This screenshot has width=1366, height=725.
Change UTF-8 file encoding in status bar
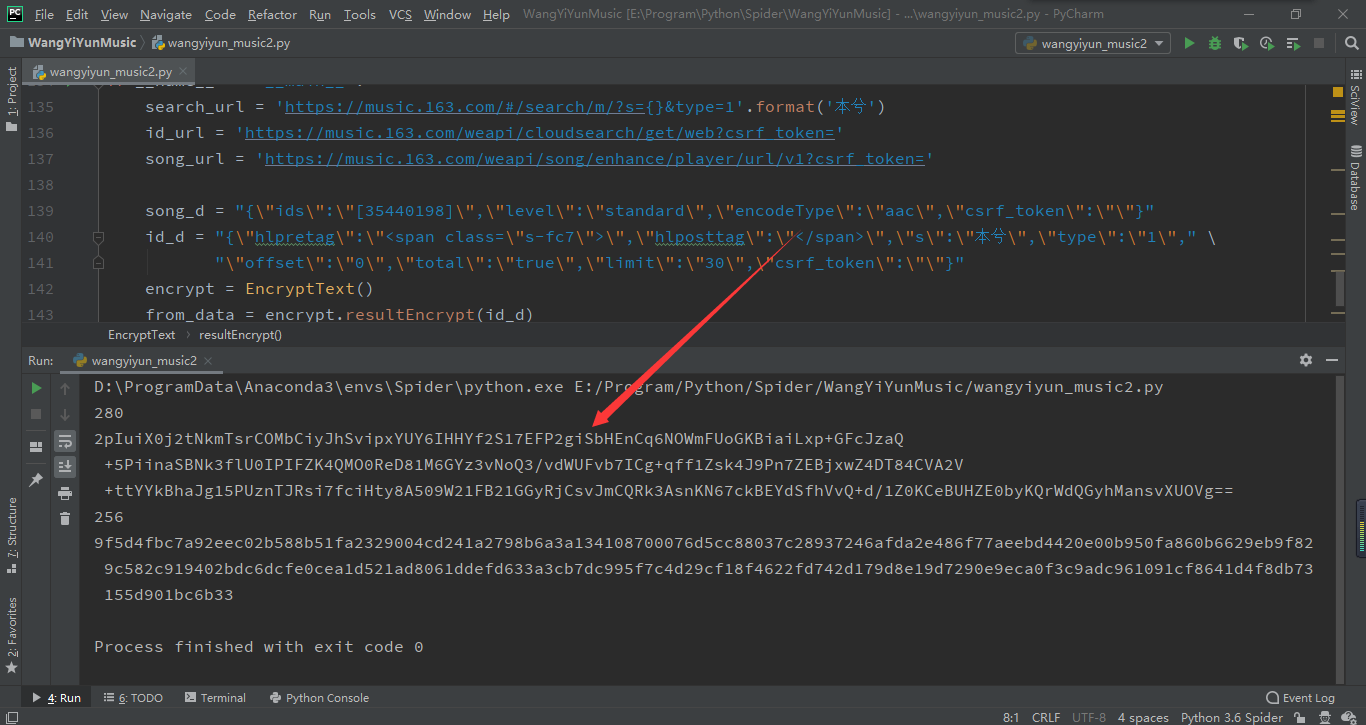click(x=1089, y=717)
